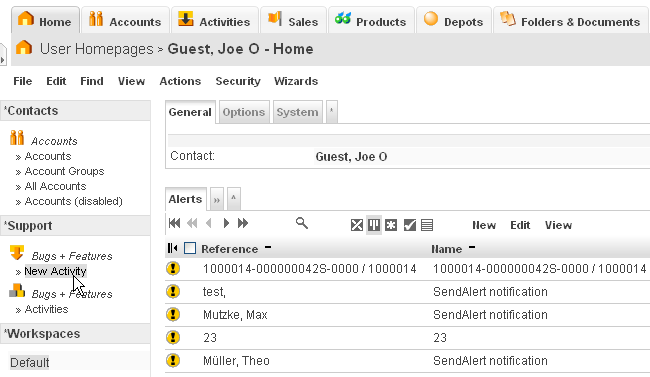Open the Accounts top tab

[x=126, y=20]
